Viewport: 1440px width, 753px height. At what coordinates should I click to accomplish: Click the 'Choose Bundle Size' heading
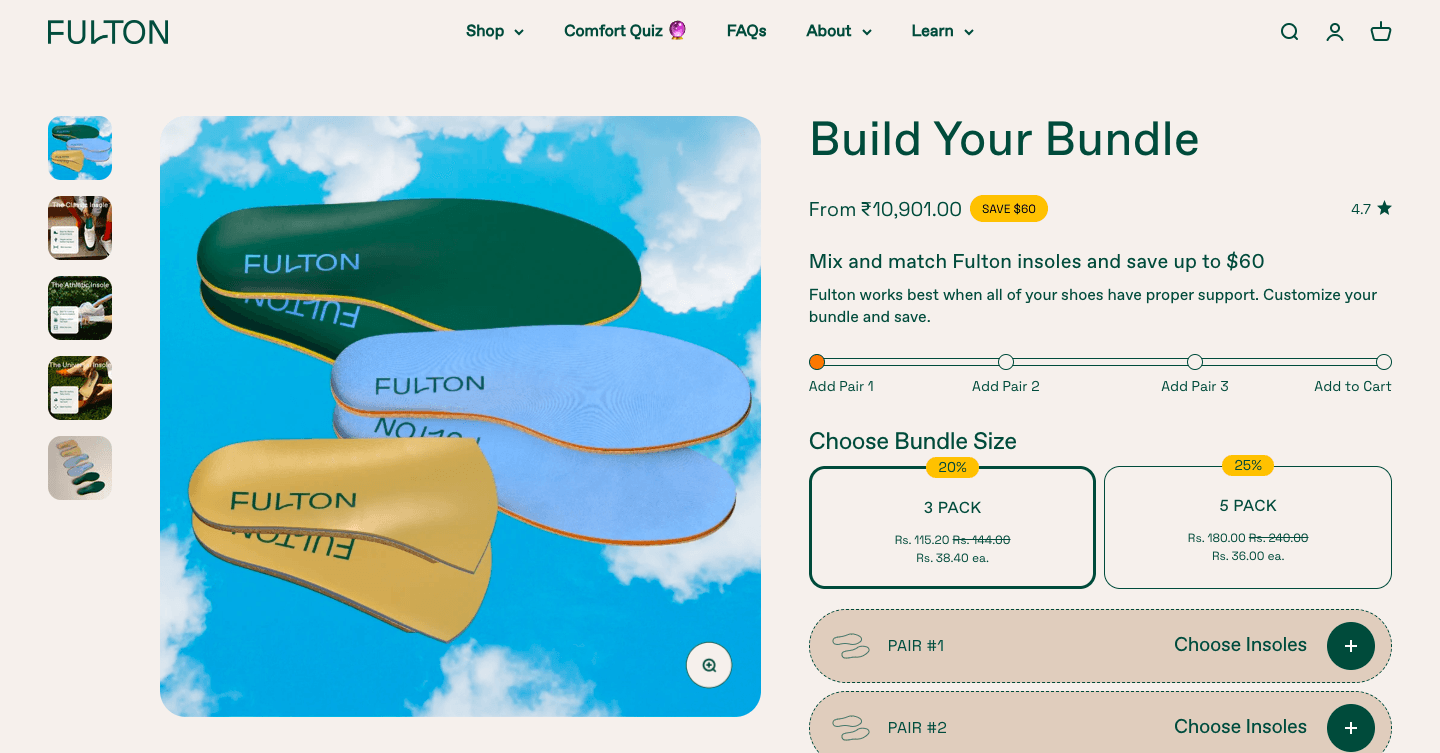tap(913, 441)
